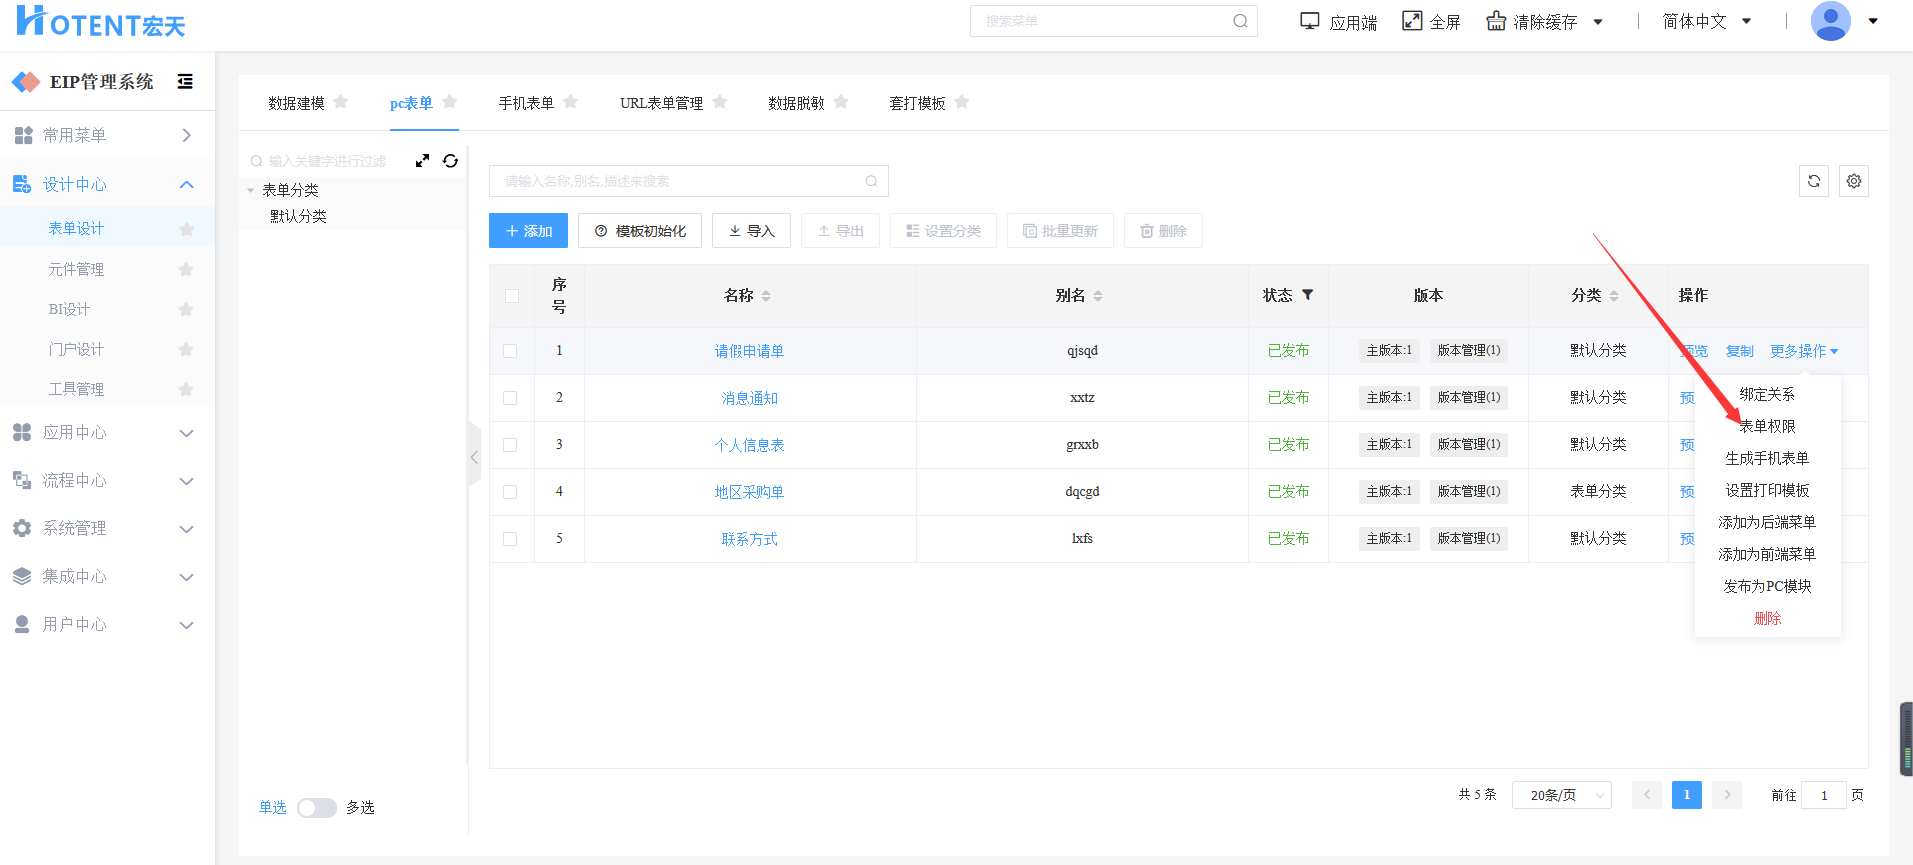Open the 个人信息表 form link
The height and width of the screenshot is (865, 1913).
[749, 445]
